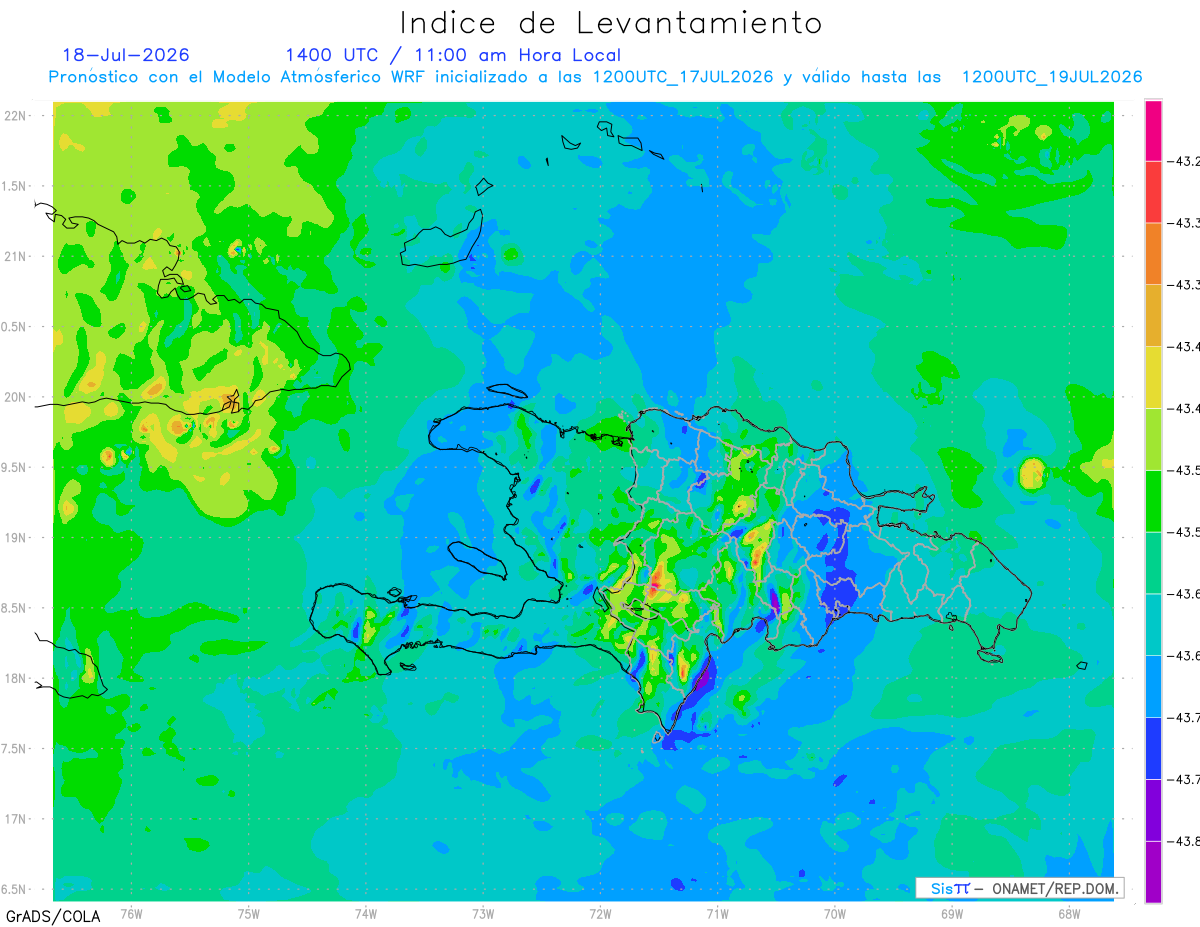Pick the dark blue swatch in the color scale
The height and width of the screenshot is (927, 1200).
click(x=1153, y=748)
